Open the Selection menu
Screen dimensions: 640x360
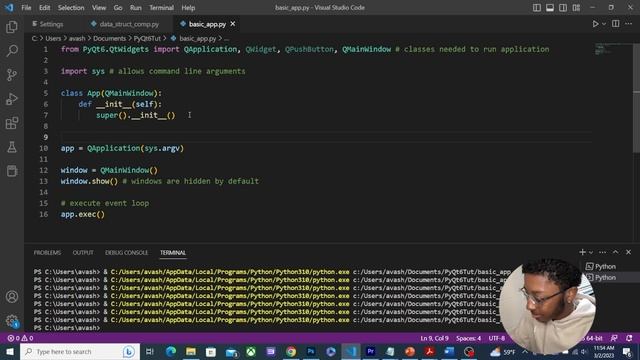click(71, 8)
